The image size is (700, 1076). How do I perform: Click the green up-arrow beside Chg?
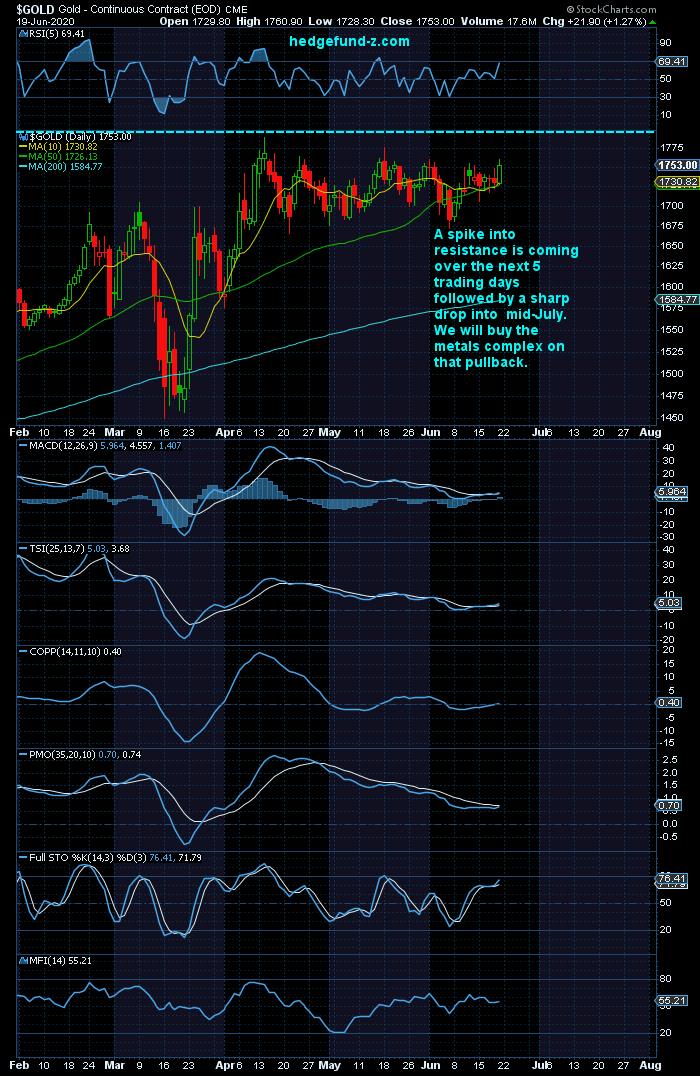pos(652,22)
